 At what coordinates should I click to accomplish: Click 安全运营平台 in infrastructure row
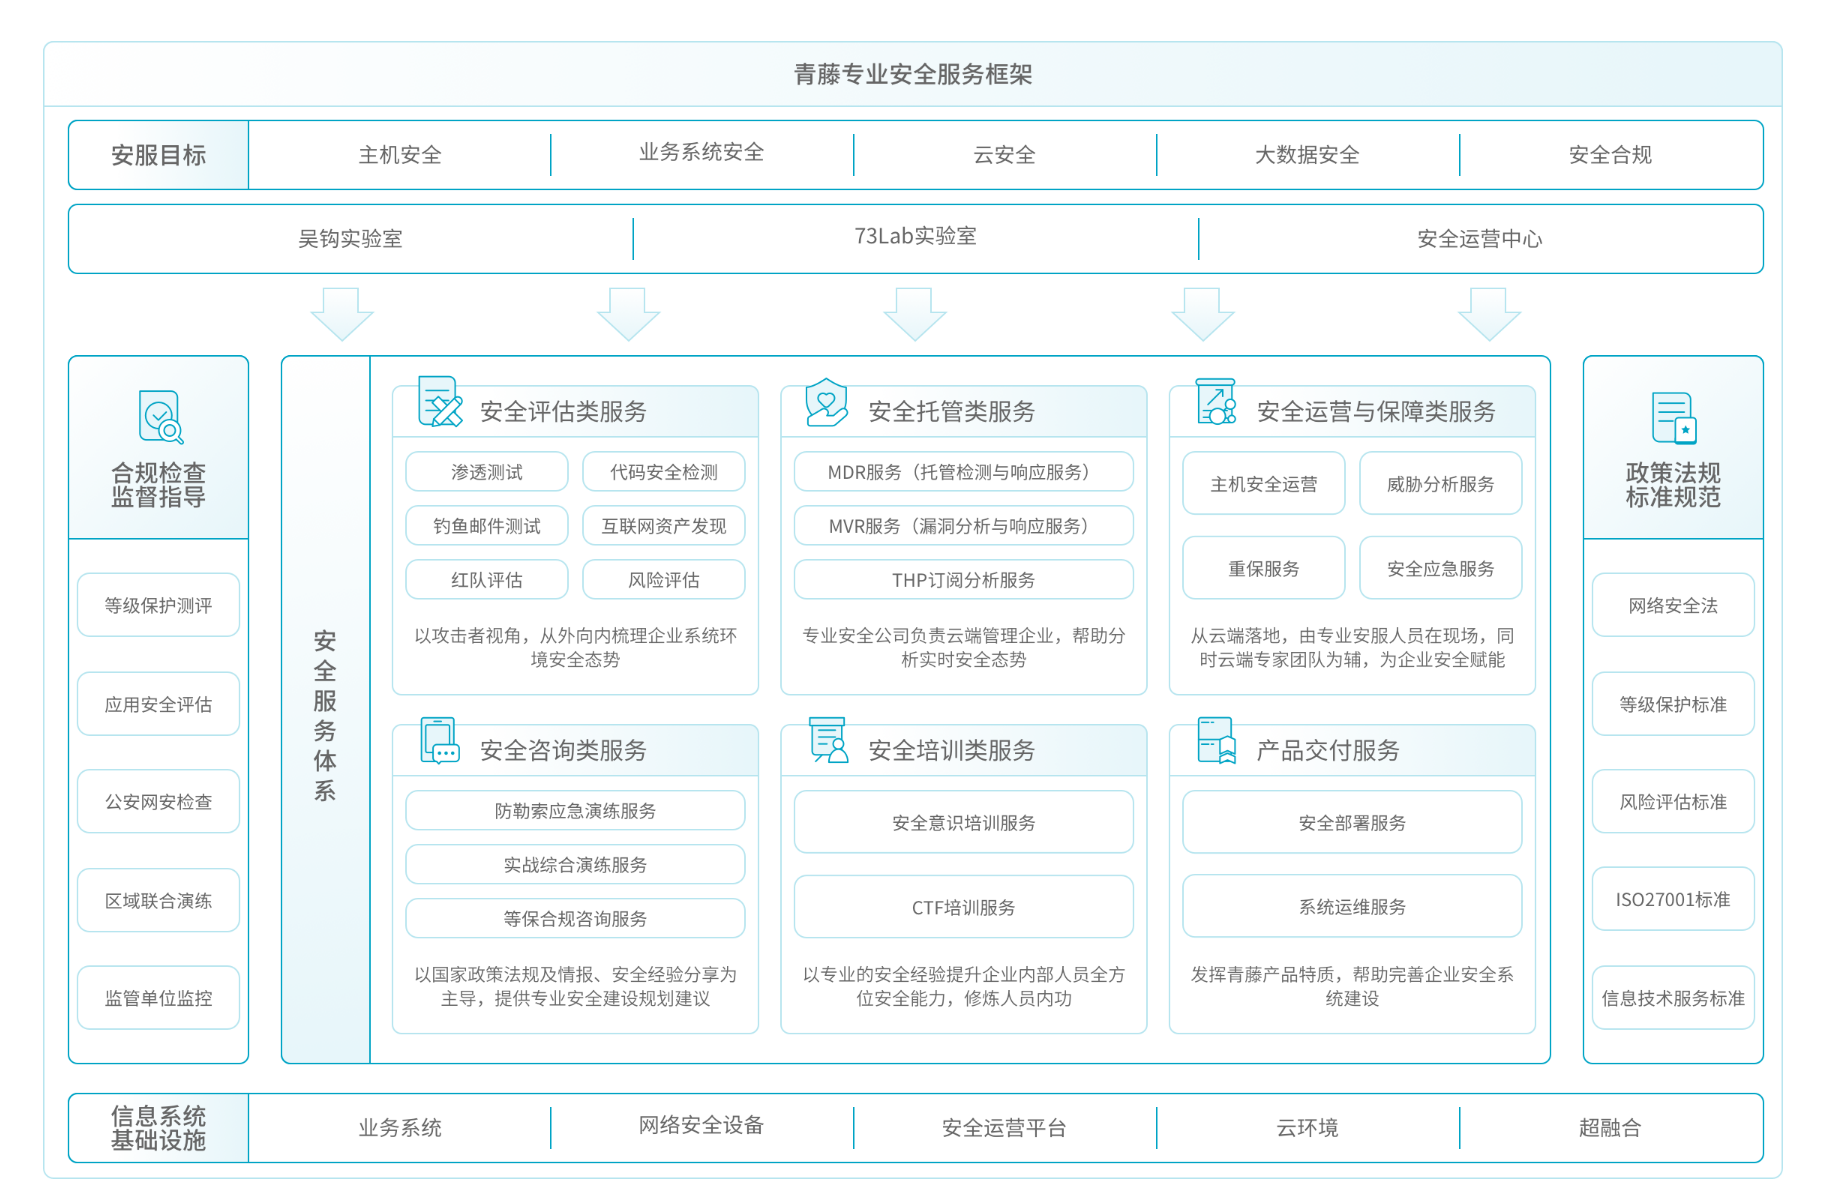click(1005, 1128)
